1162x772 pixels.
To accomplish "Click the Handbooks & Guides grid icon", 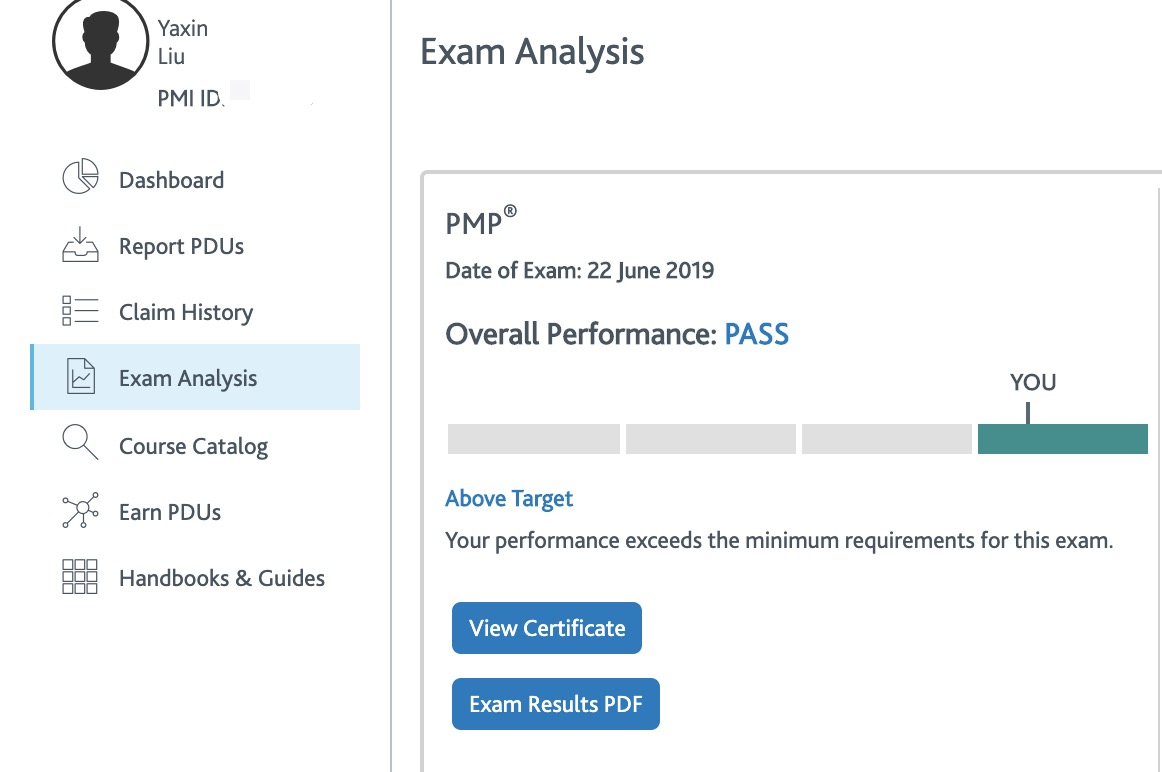I will coord(80,576).
